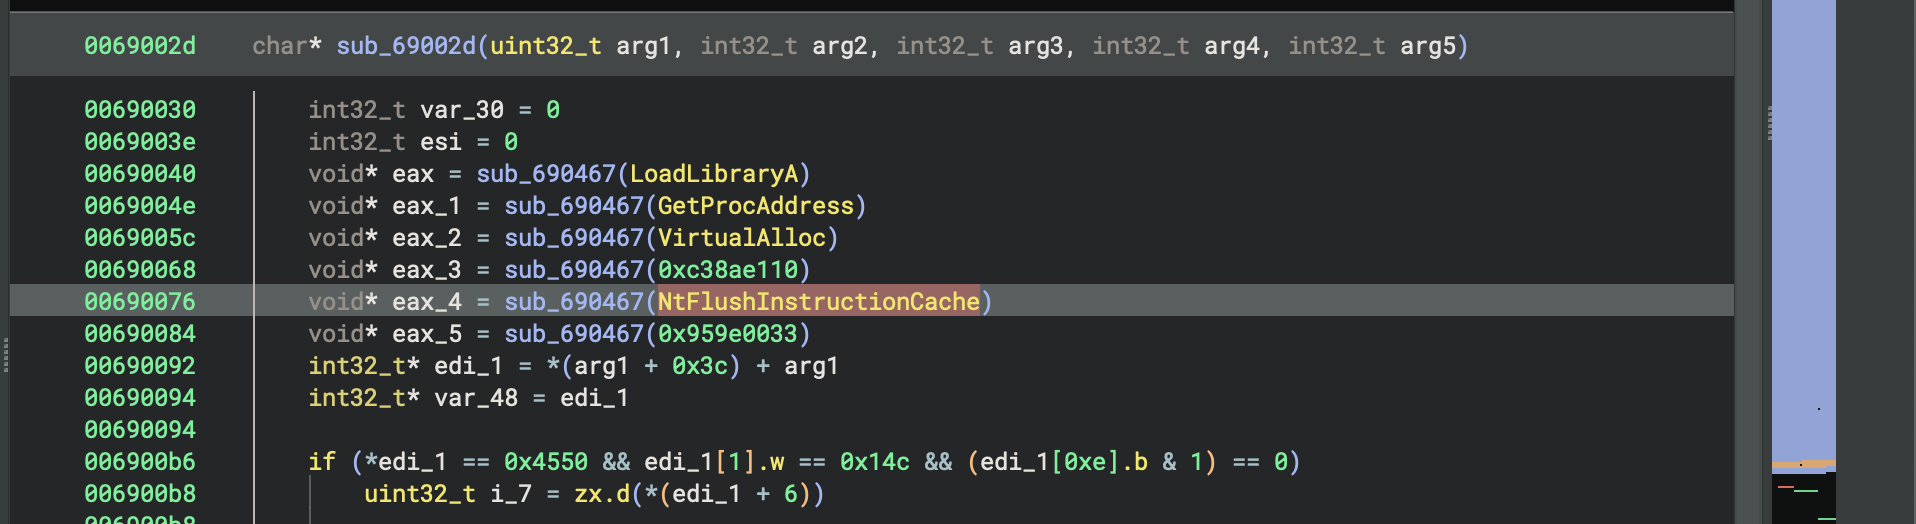The width and height of the screenshot is (1916, 524).
Task: Click sub_690467 call on the eax_1 line
Action: 574,206
